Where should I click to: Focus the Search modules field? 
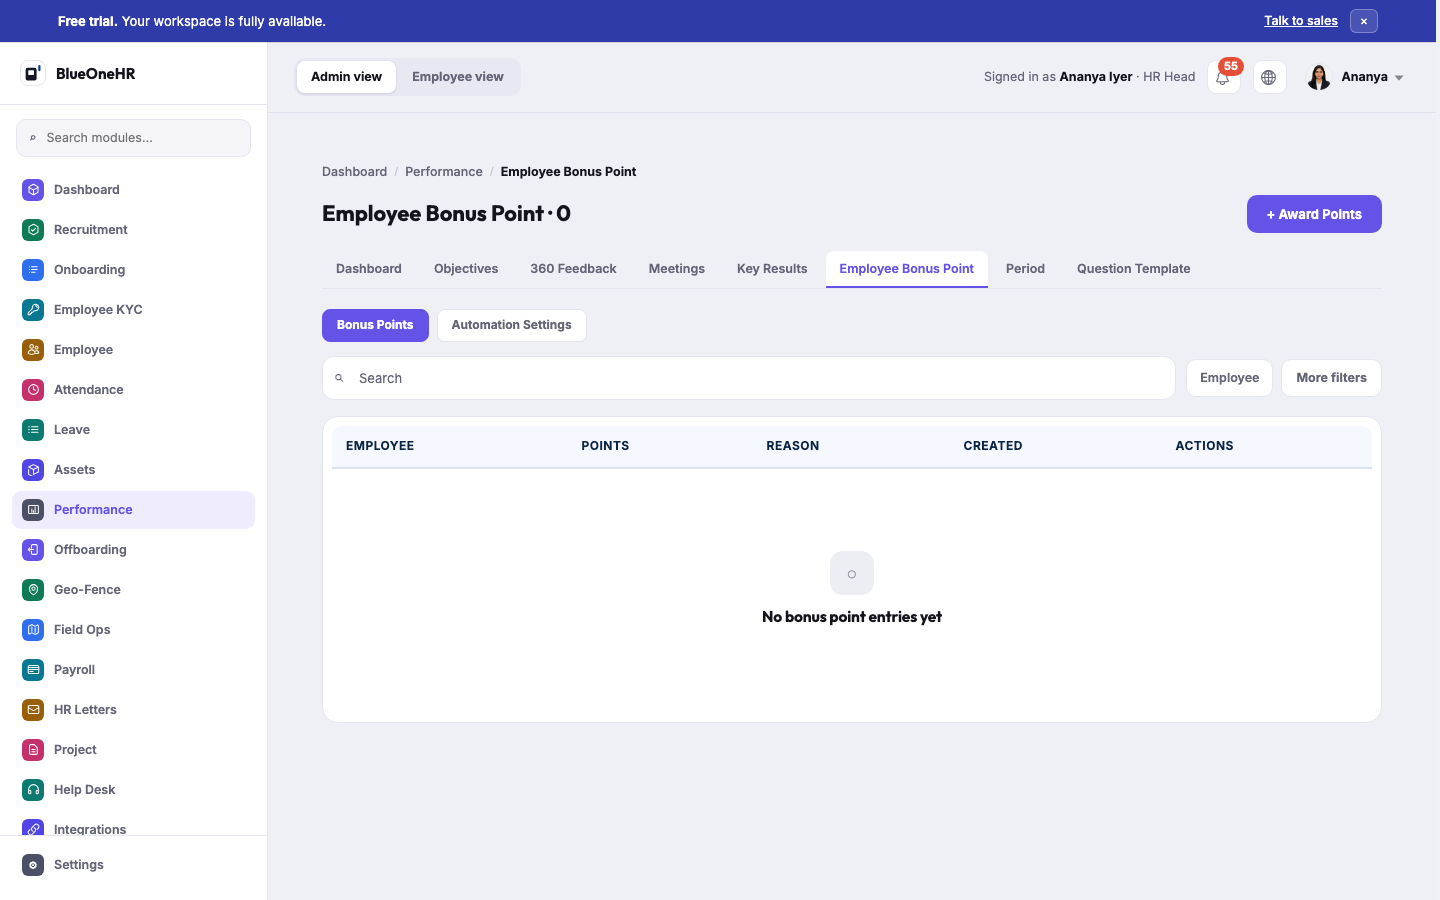[133, 138]
